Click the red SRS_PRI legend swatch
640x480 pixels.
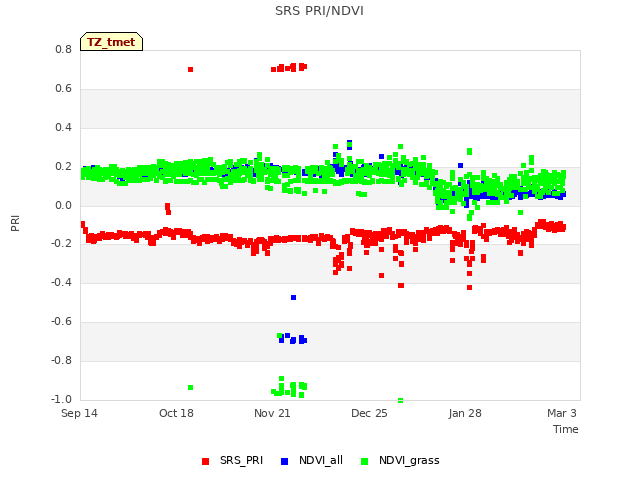(x=205, y=461)
